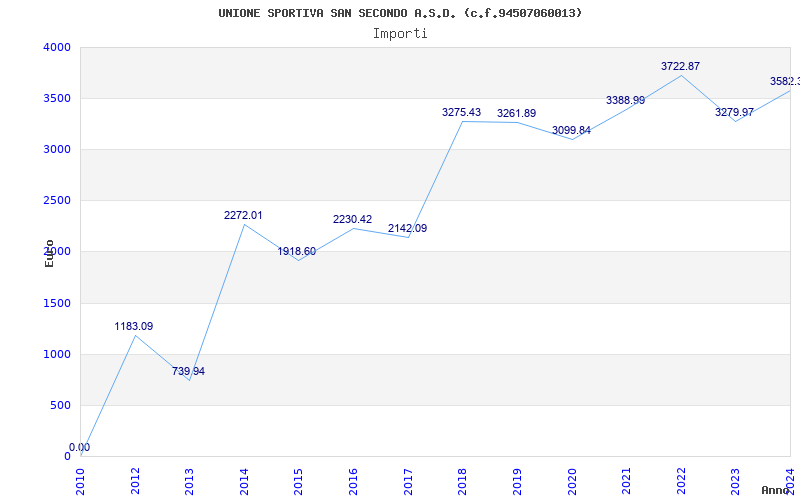Click the x-axis year 2013
800x500 pixels.
tap(189, 482)
